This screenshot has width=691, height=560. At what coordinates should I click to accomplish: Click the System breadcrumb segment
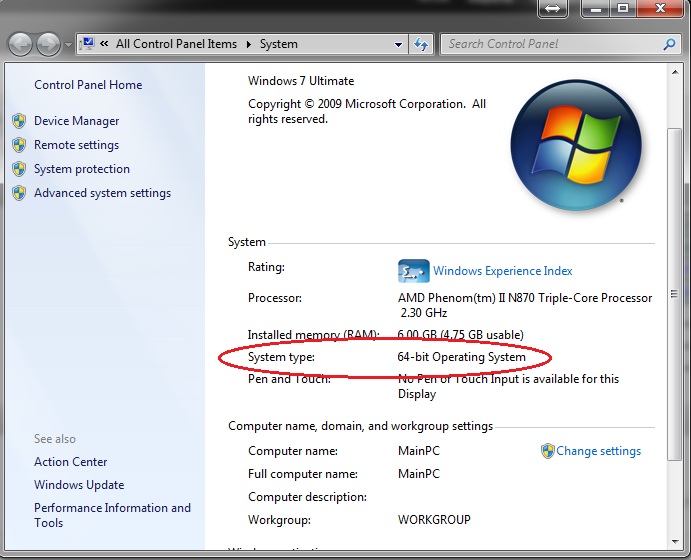[x=279, y=44]
